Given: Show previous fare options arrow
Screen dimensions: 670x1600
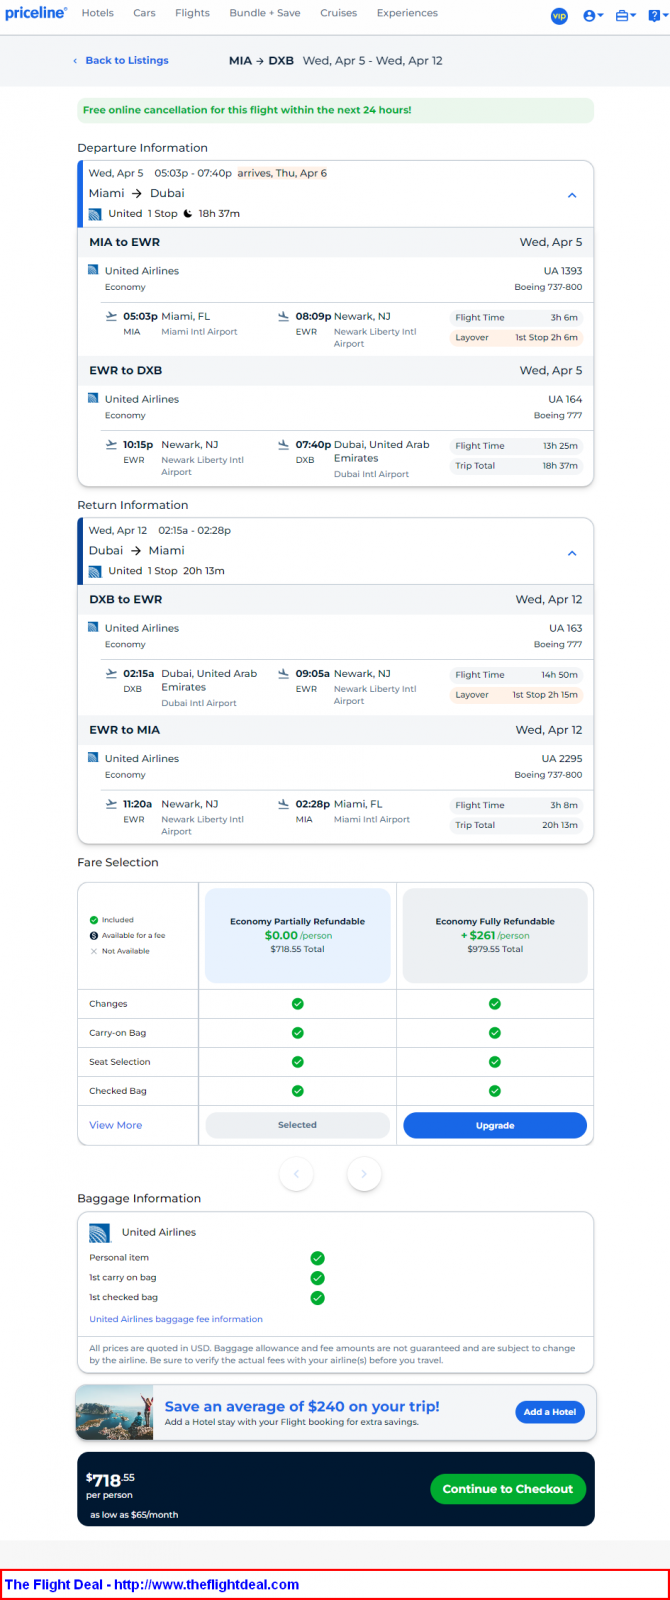Looking at the screenshot, I should pos(296,1174).
